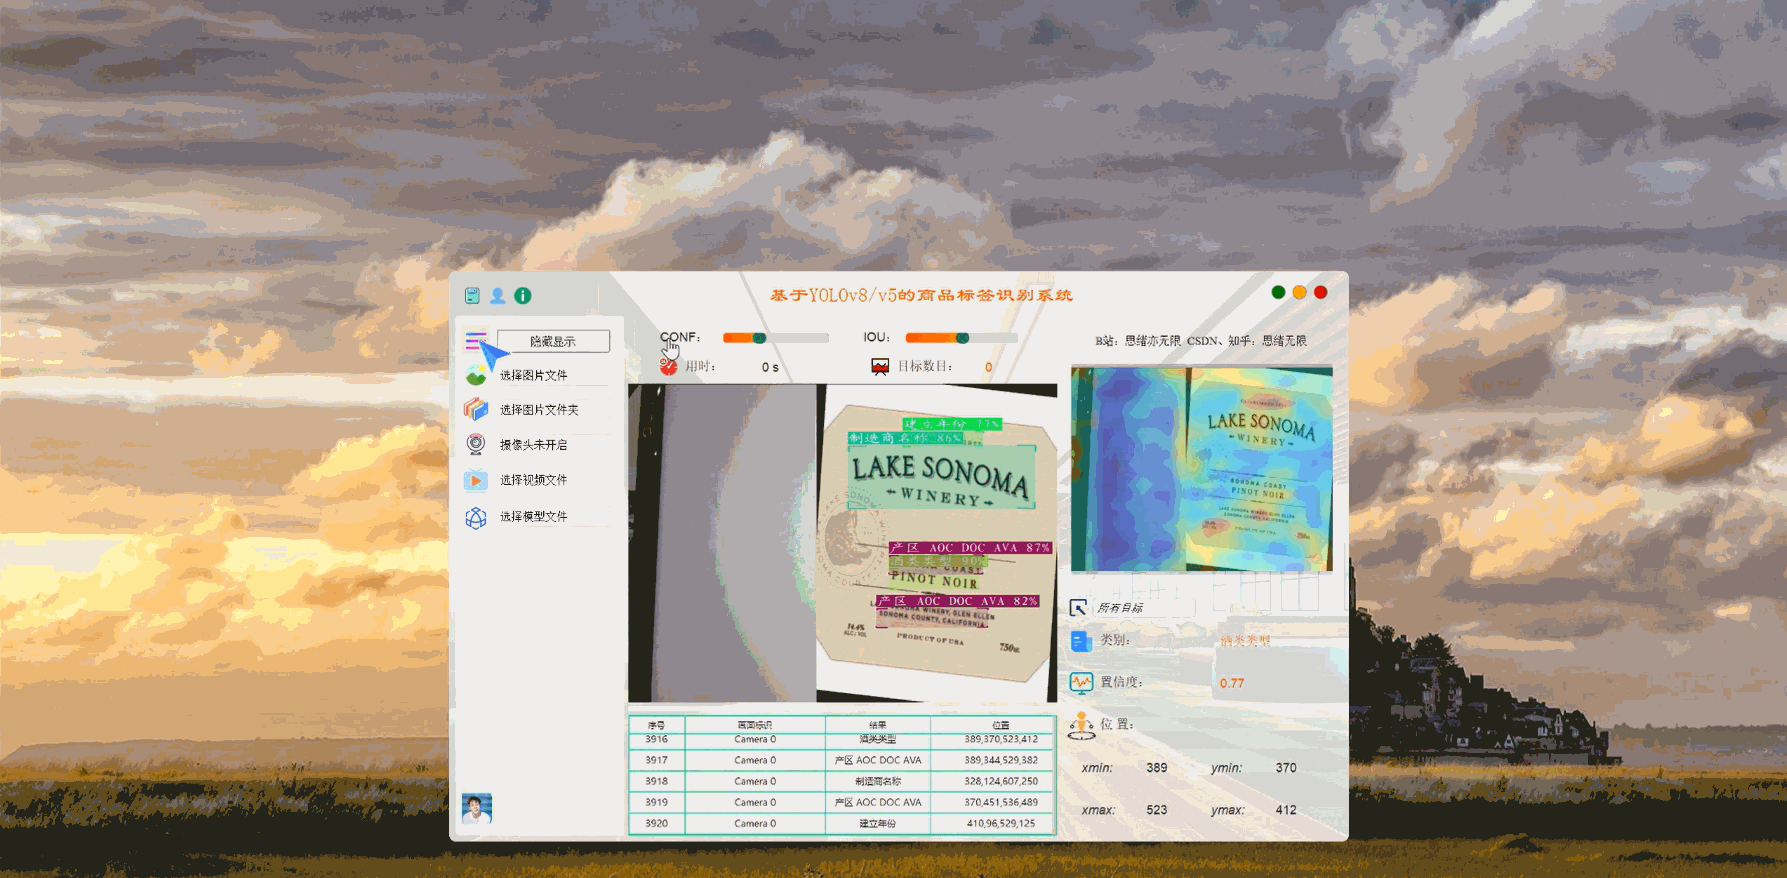Click the B站 思绪亦无限 credits text
This screenshot has width=1787, height=878.
pos(1201,341)
